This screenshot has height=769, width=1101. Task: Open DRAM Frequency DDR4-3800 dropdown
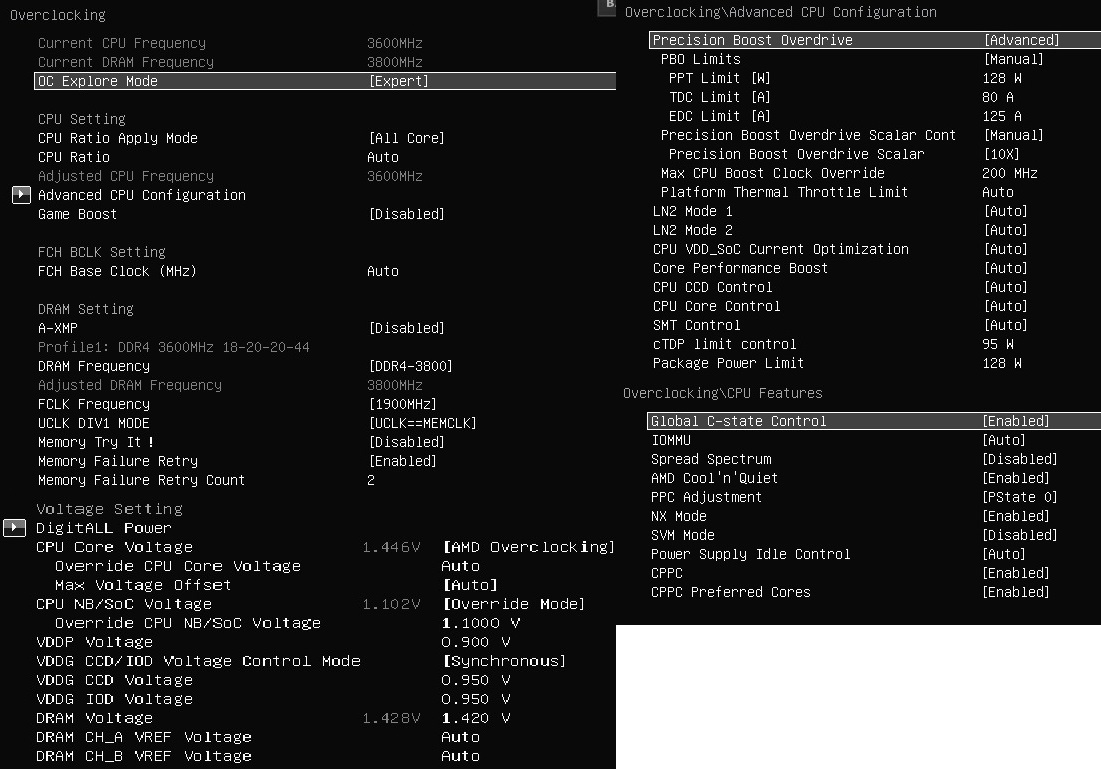click(411, 366)
